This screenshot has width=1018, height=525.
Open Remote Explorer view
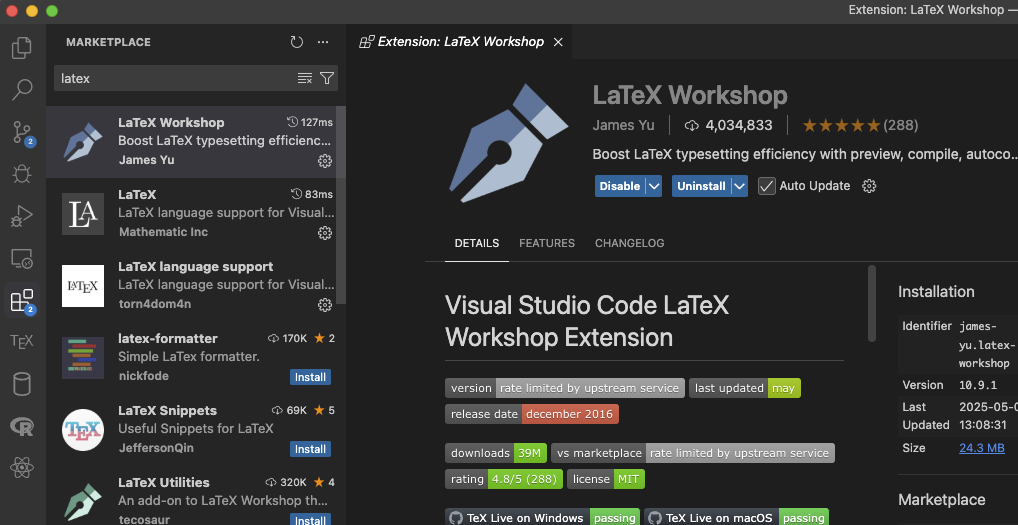pyautogui.click(x=22, y=258)
